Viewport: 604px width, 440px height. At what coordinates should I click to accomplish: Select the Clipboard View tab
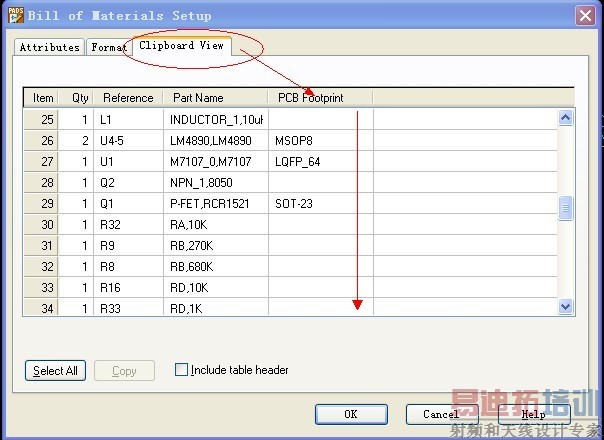coord(181,46)
